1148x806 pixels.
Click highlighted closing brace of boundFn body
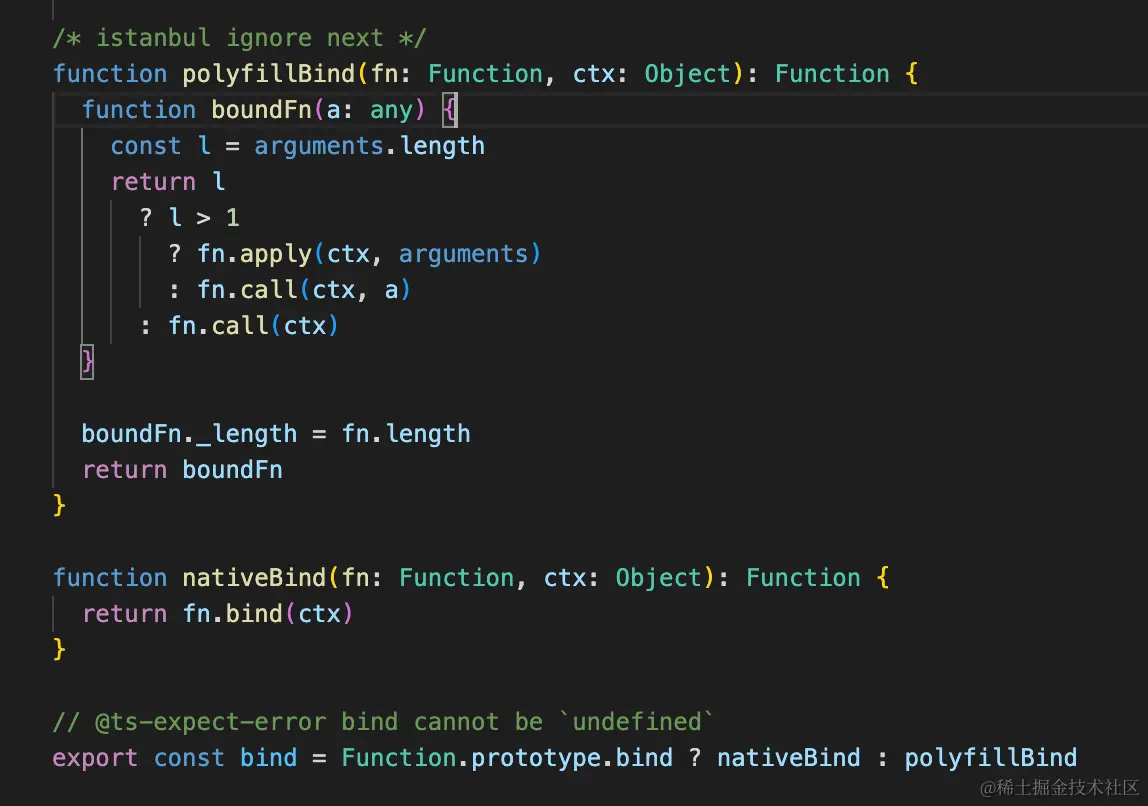[87, 362]
